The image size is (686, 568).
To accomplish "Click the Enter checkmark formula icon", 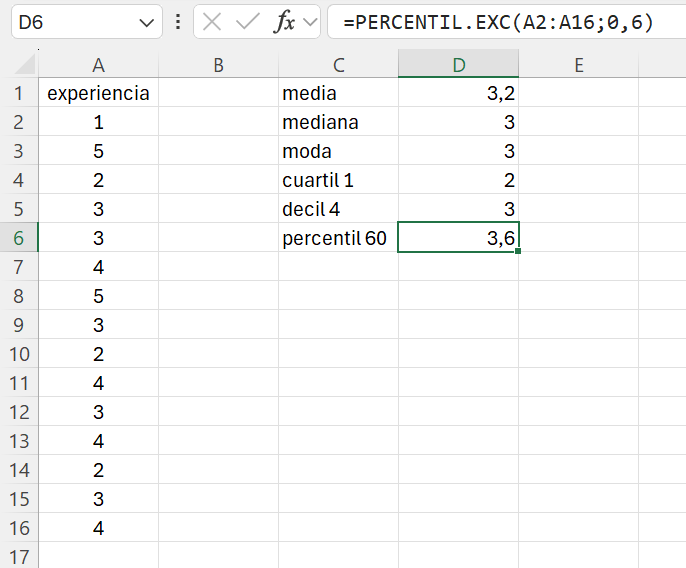I will point(247,22).
